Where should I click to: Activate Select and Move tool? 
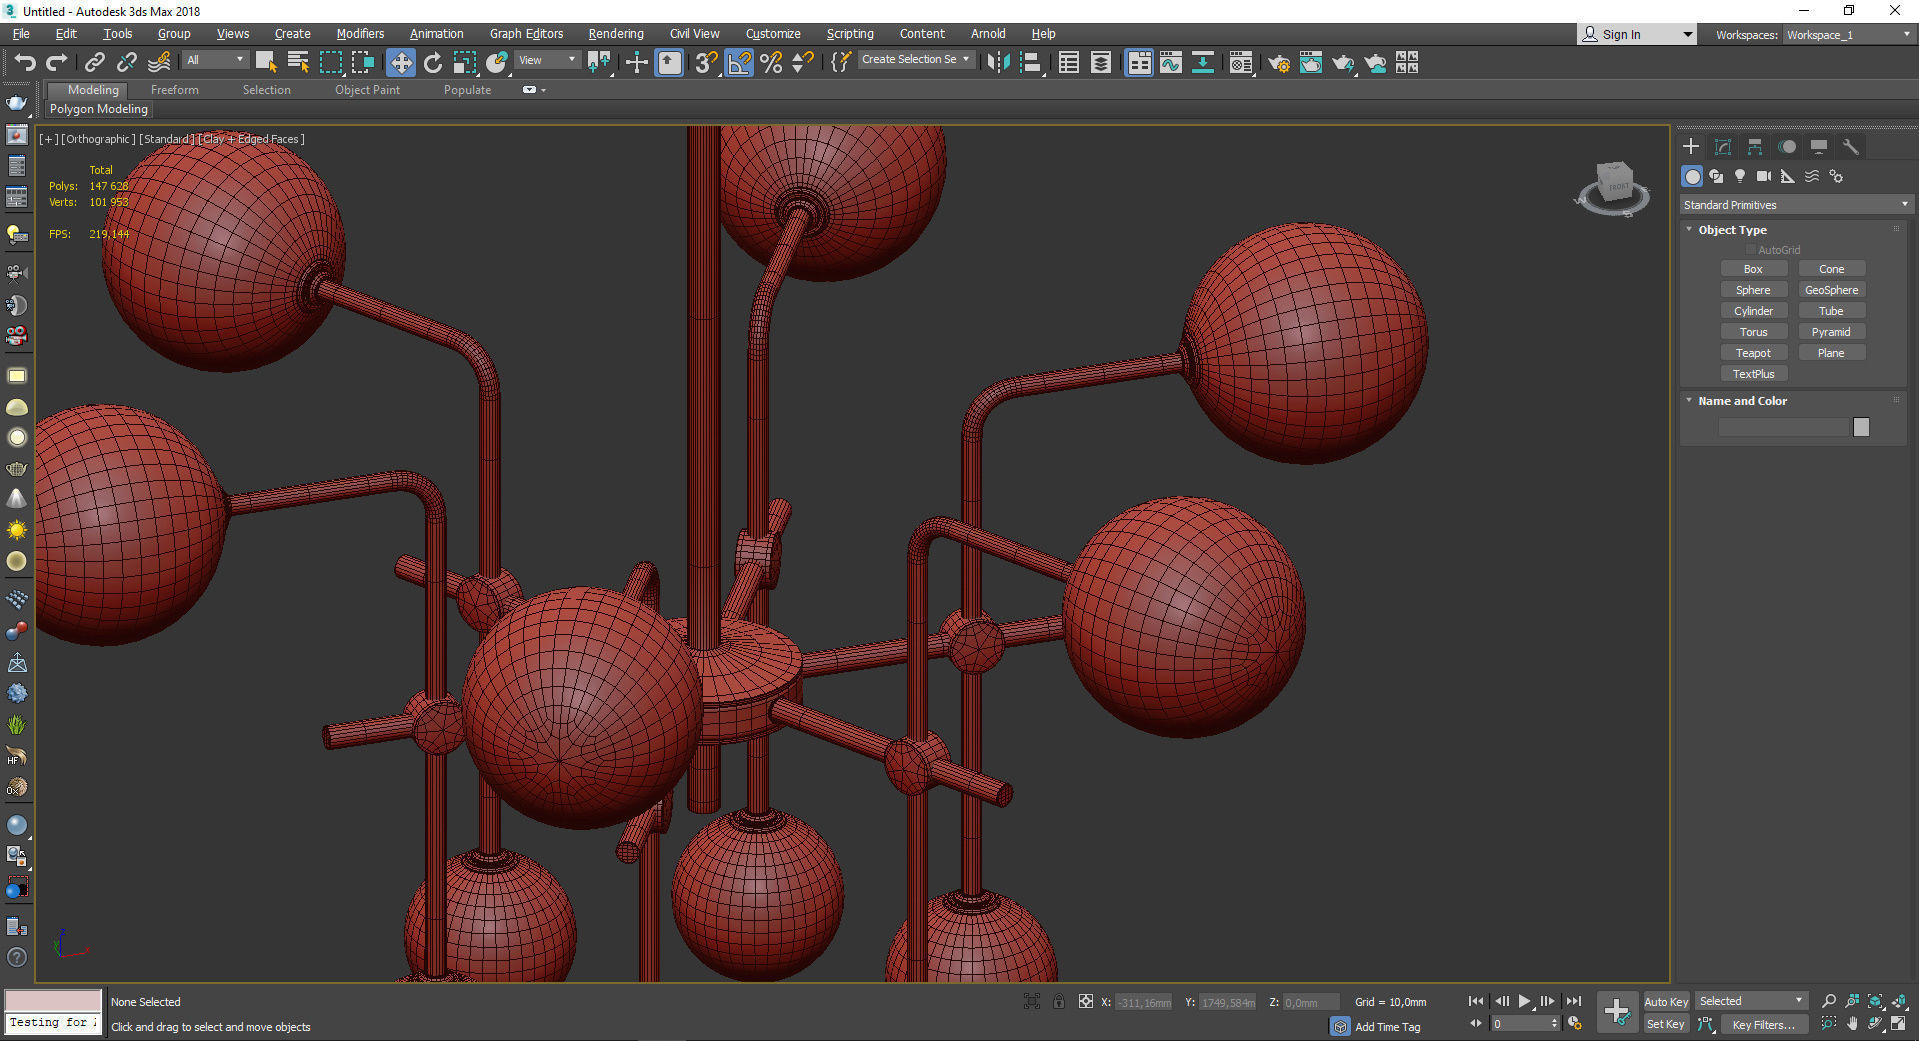point(400,63)
